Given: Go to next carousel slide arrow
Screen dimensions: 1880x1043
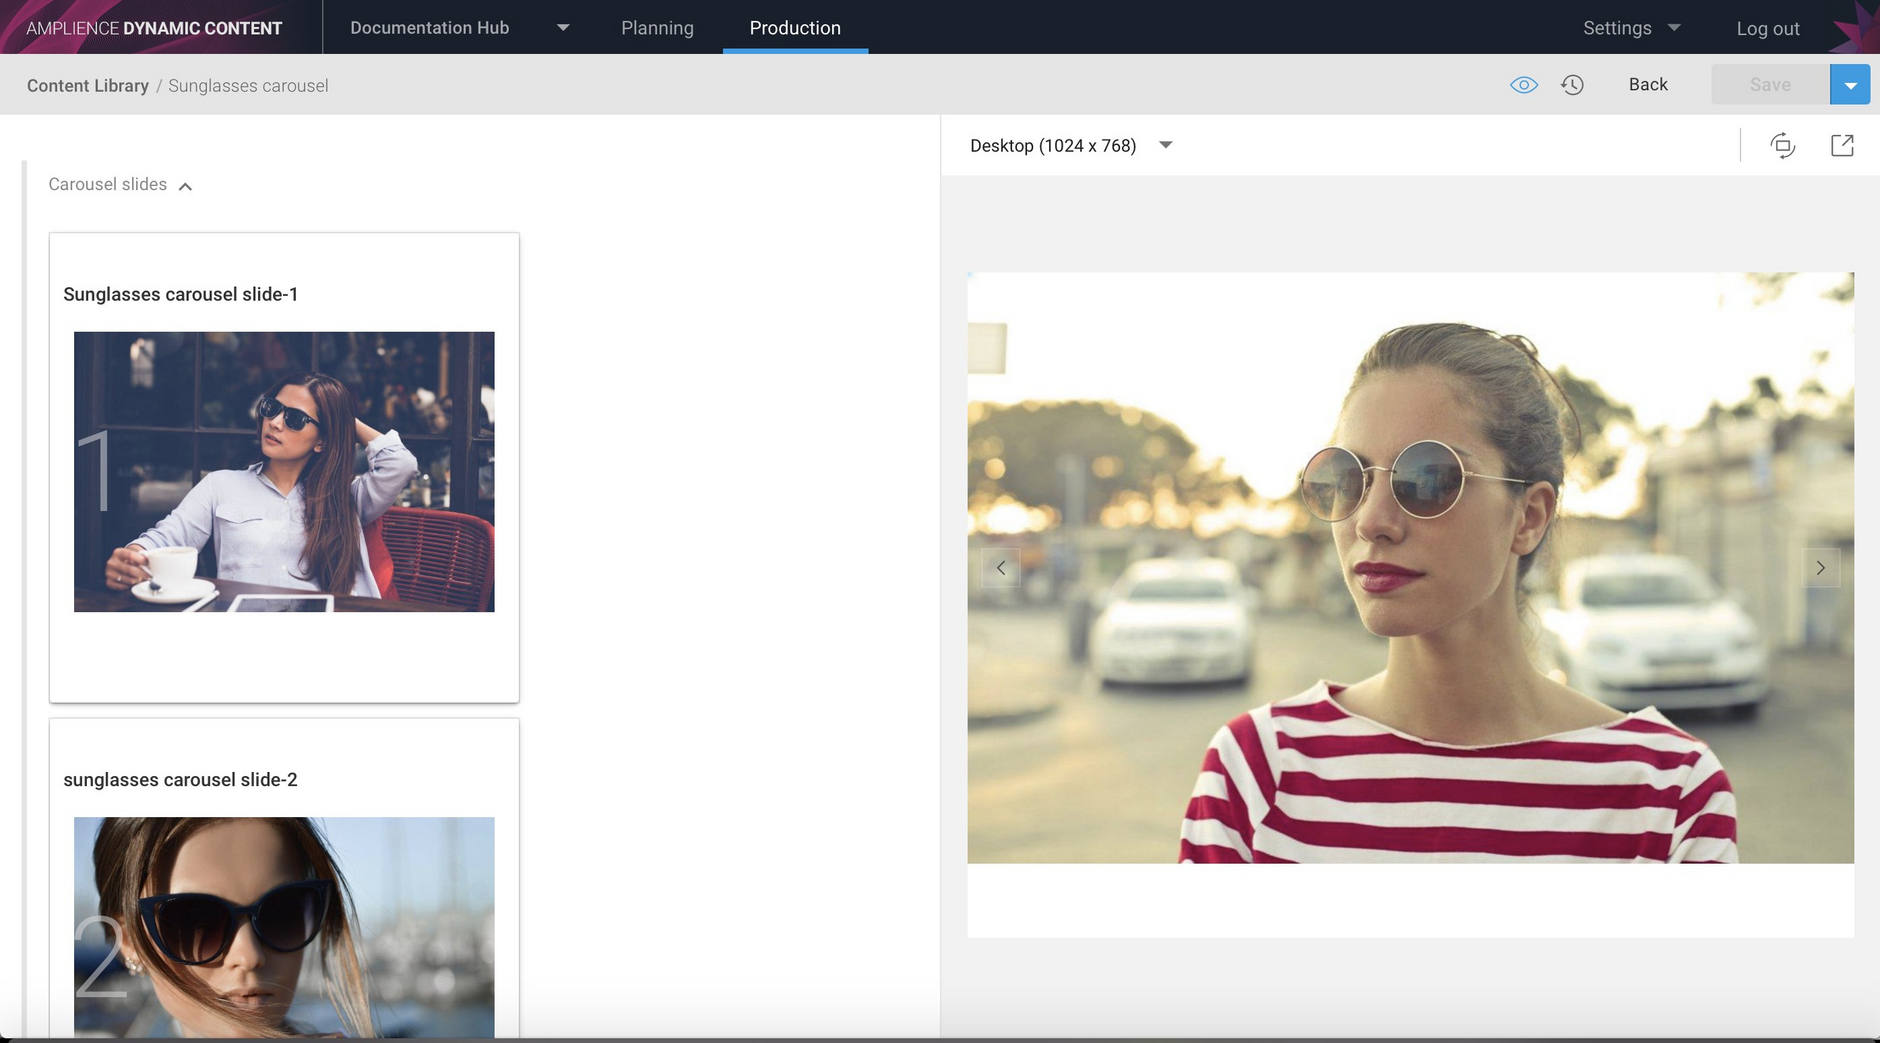Looking at the screenshot, I should [x=1821, y=568].
